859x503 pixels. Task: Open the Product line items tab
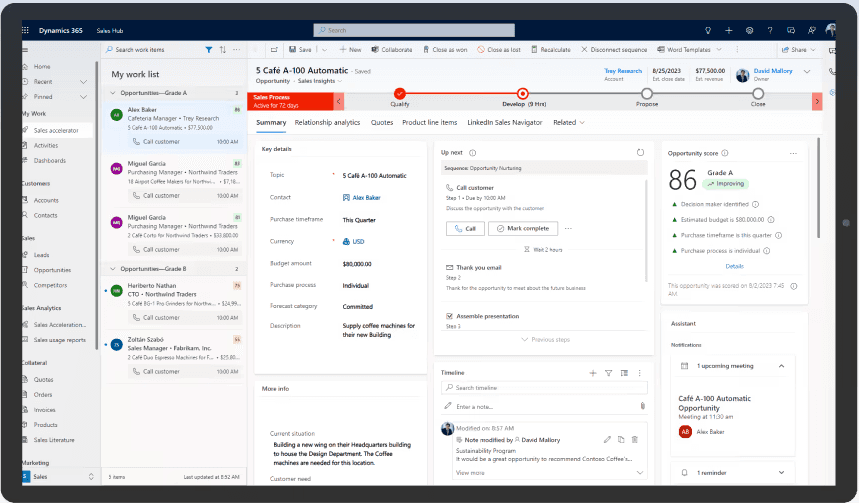(x=430, y=123)
